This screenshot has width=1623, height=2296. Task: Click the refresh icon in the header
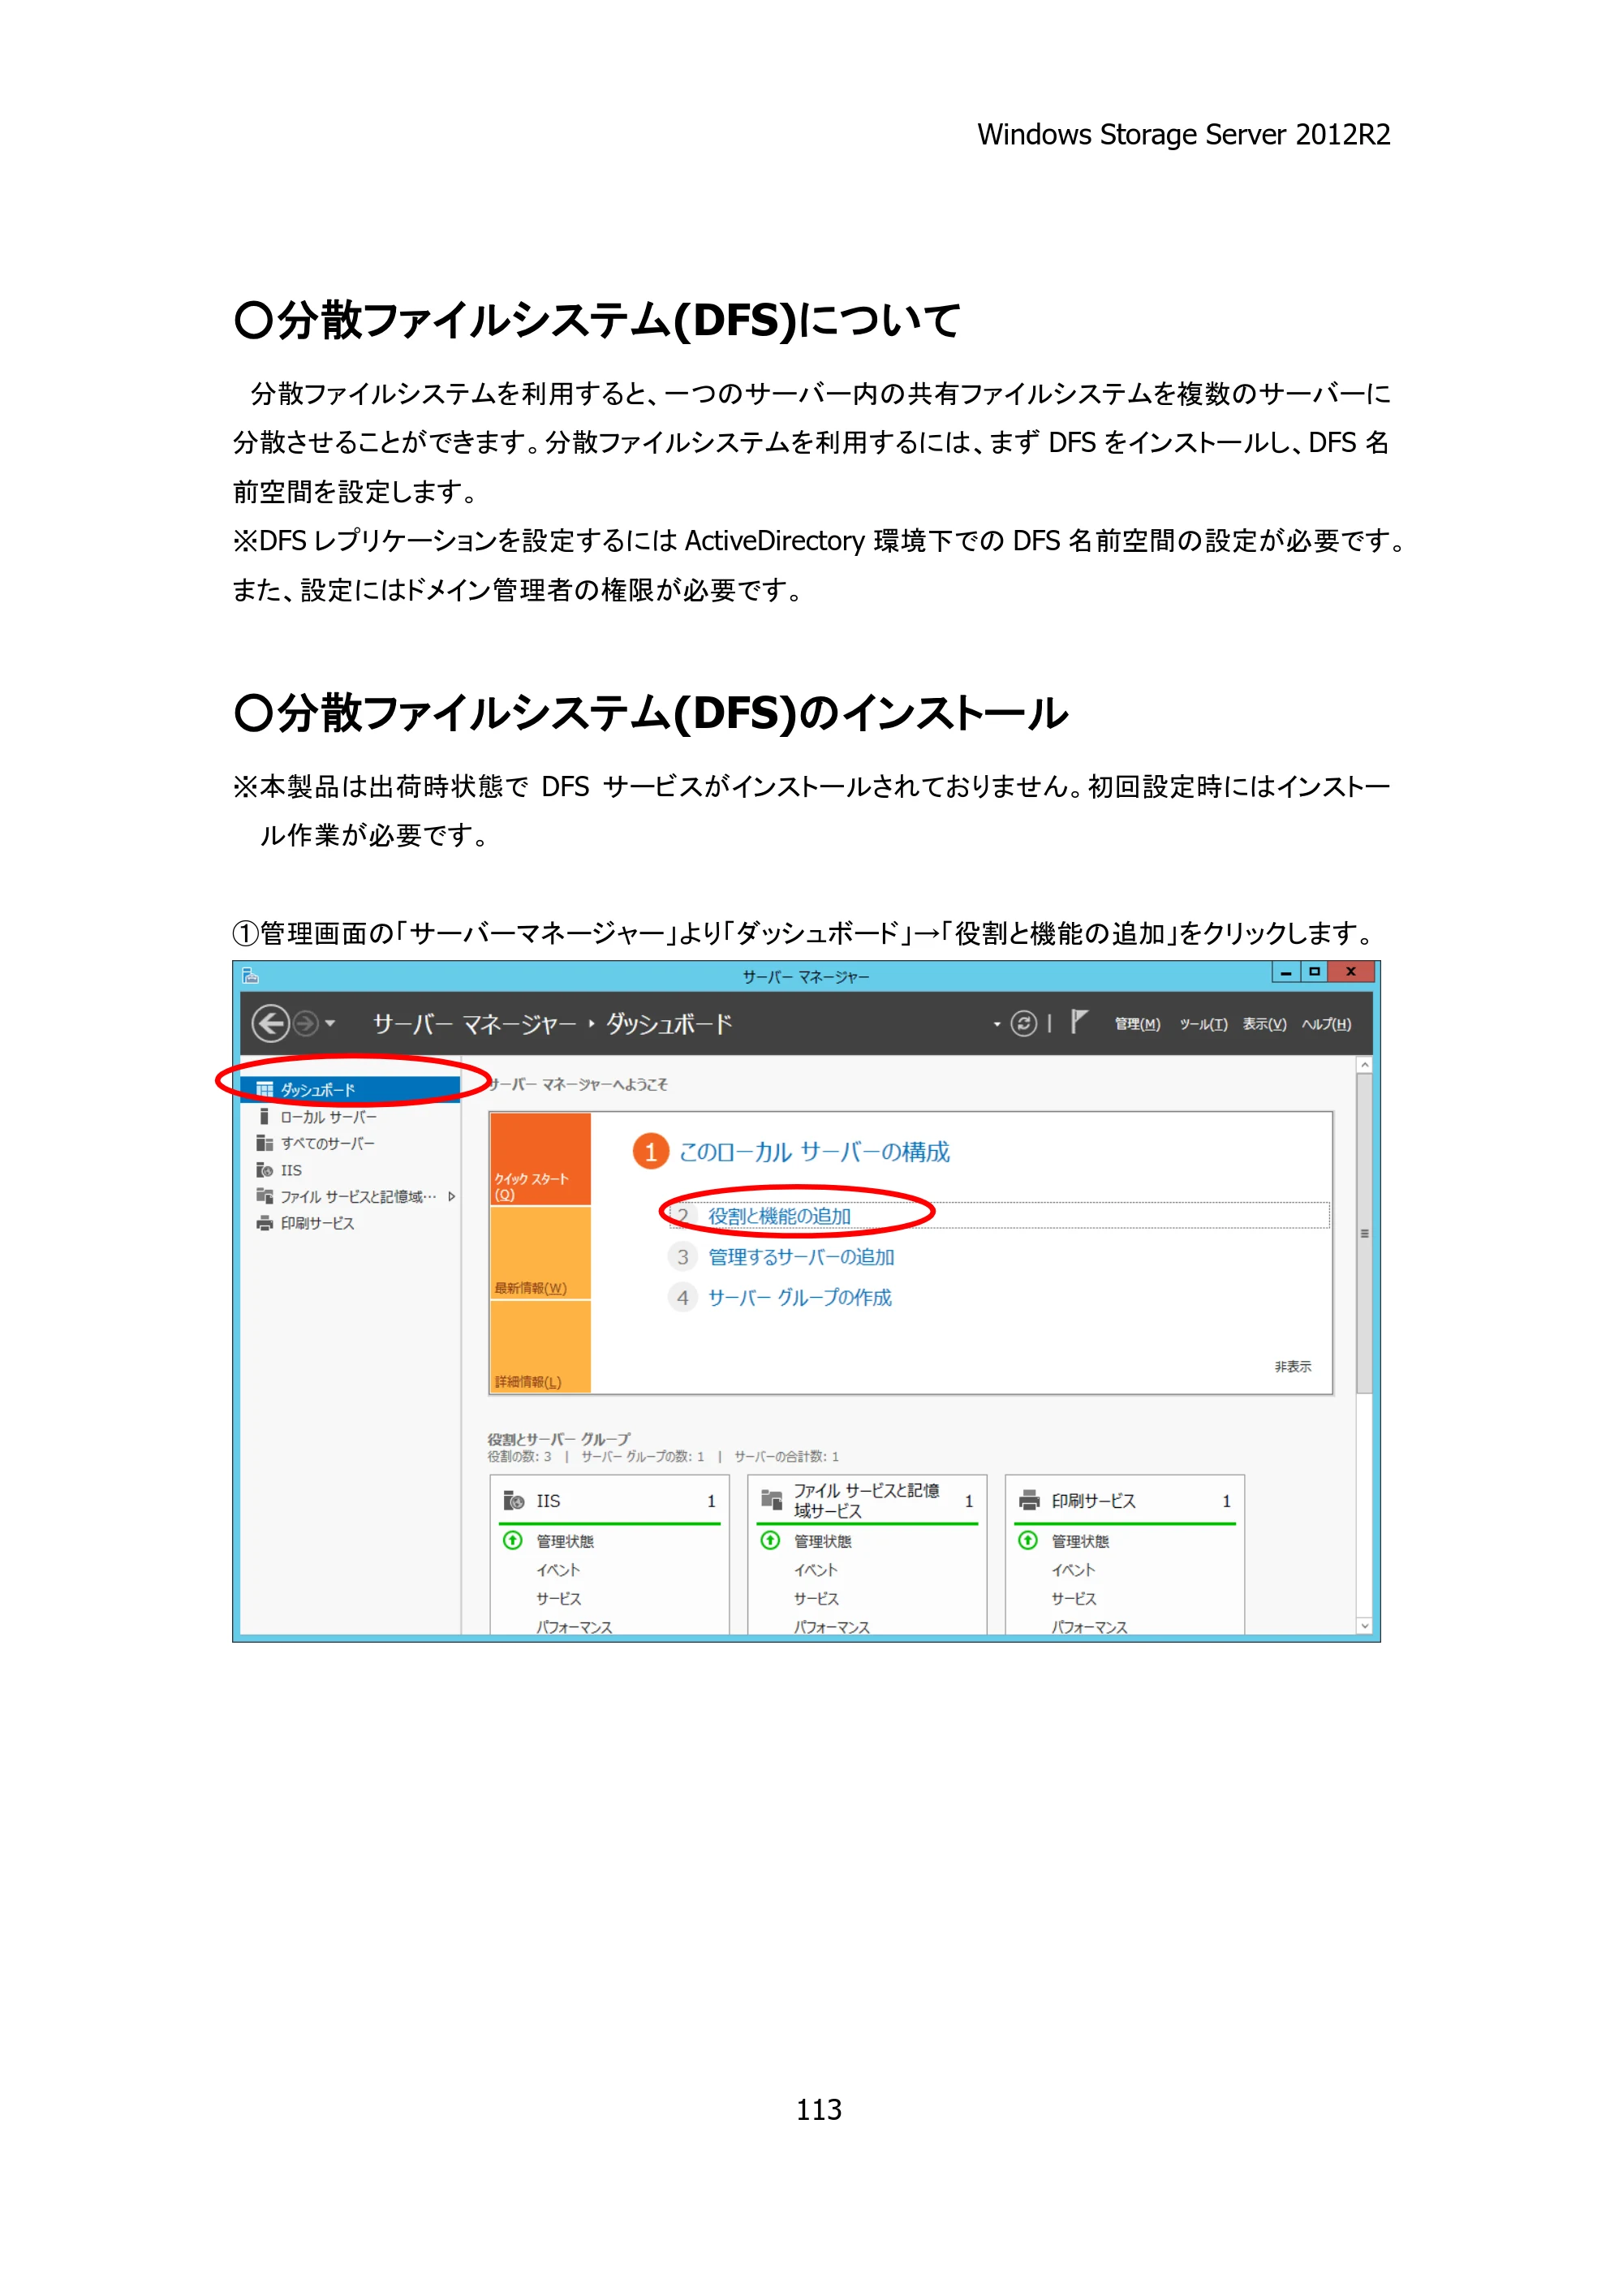pos(1023,1023)
